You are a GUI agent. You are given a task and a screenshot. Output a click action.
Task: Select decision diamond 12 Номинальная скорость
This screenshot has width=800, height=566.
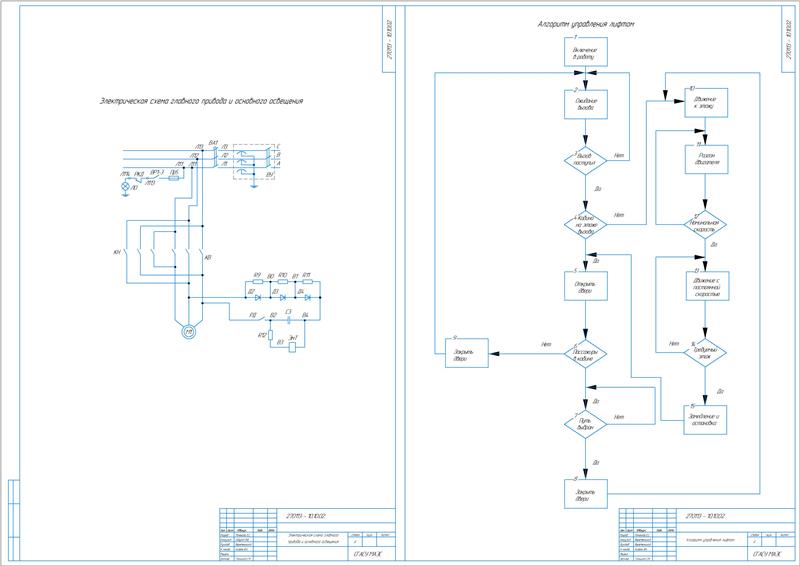(x=705, y=225)
